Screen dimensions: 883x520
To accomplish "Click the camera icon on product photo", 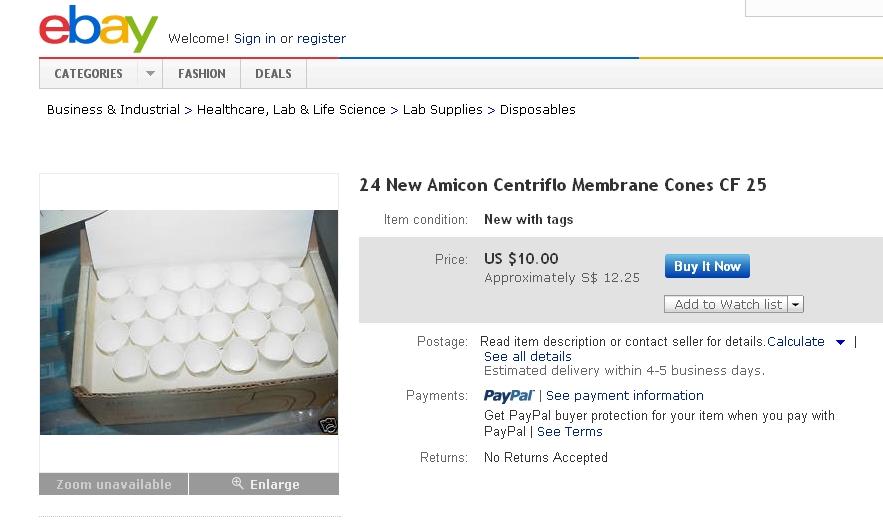I will click(x=327, y=425).
